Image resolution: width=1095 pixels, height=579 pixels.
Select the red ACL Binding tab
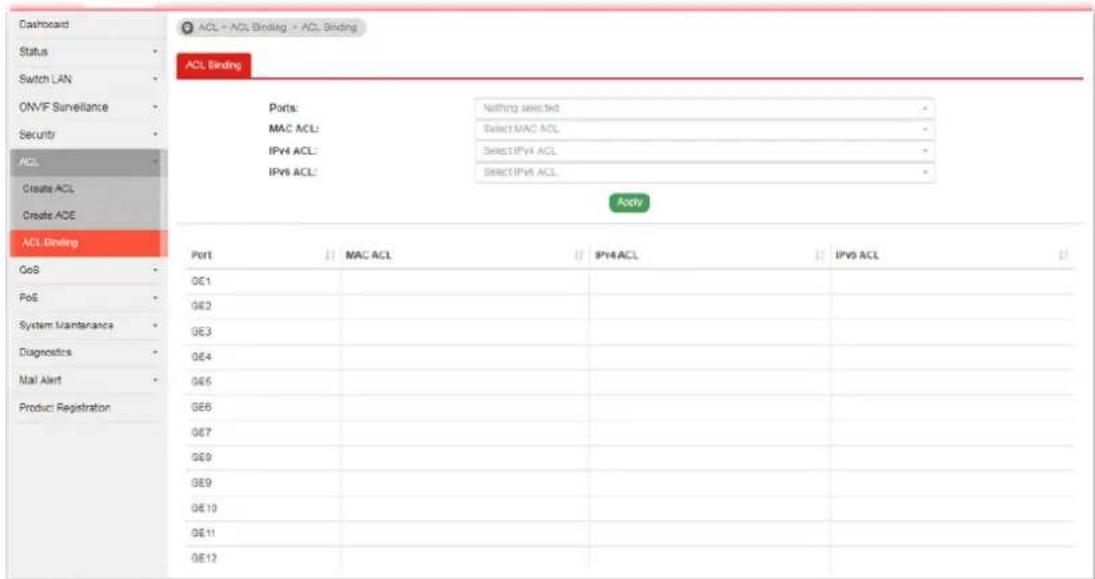tap(213, 66)
